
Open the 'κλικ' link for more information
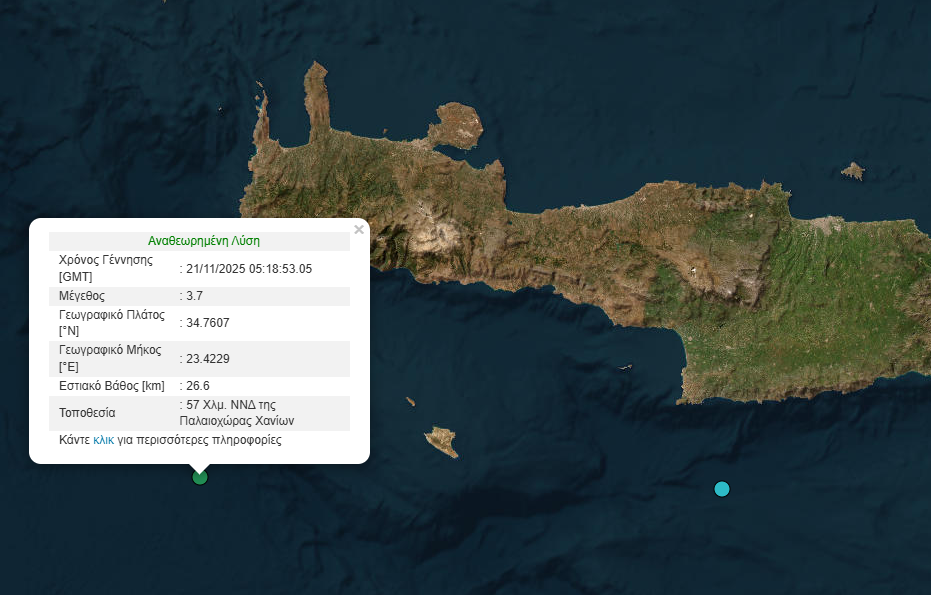point(103,440)
